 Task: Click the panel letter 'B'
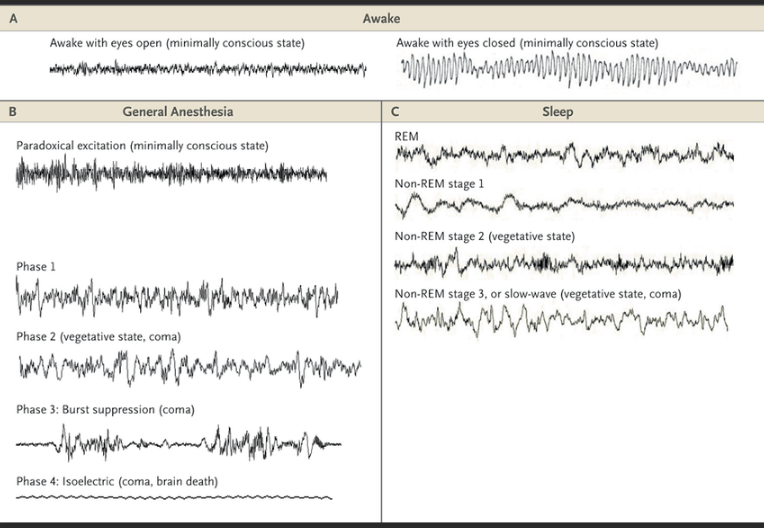pyautogui.click(x=13, y=112)
